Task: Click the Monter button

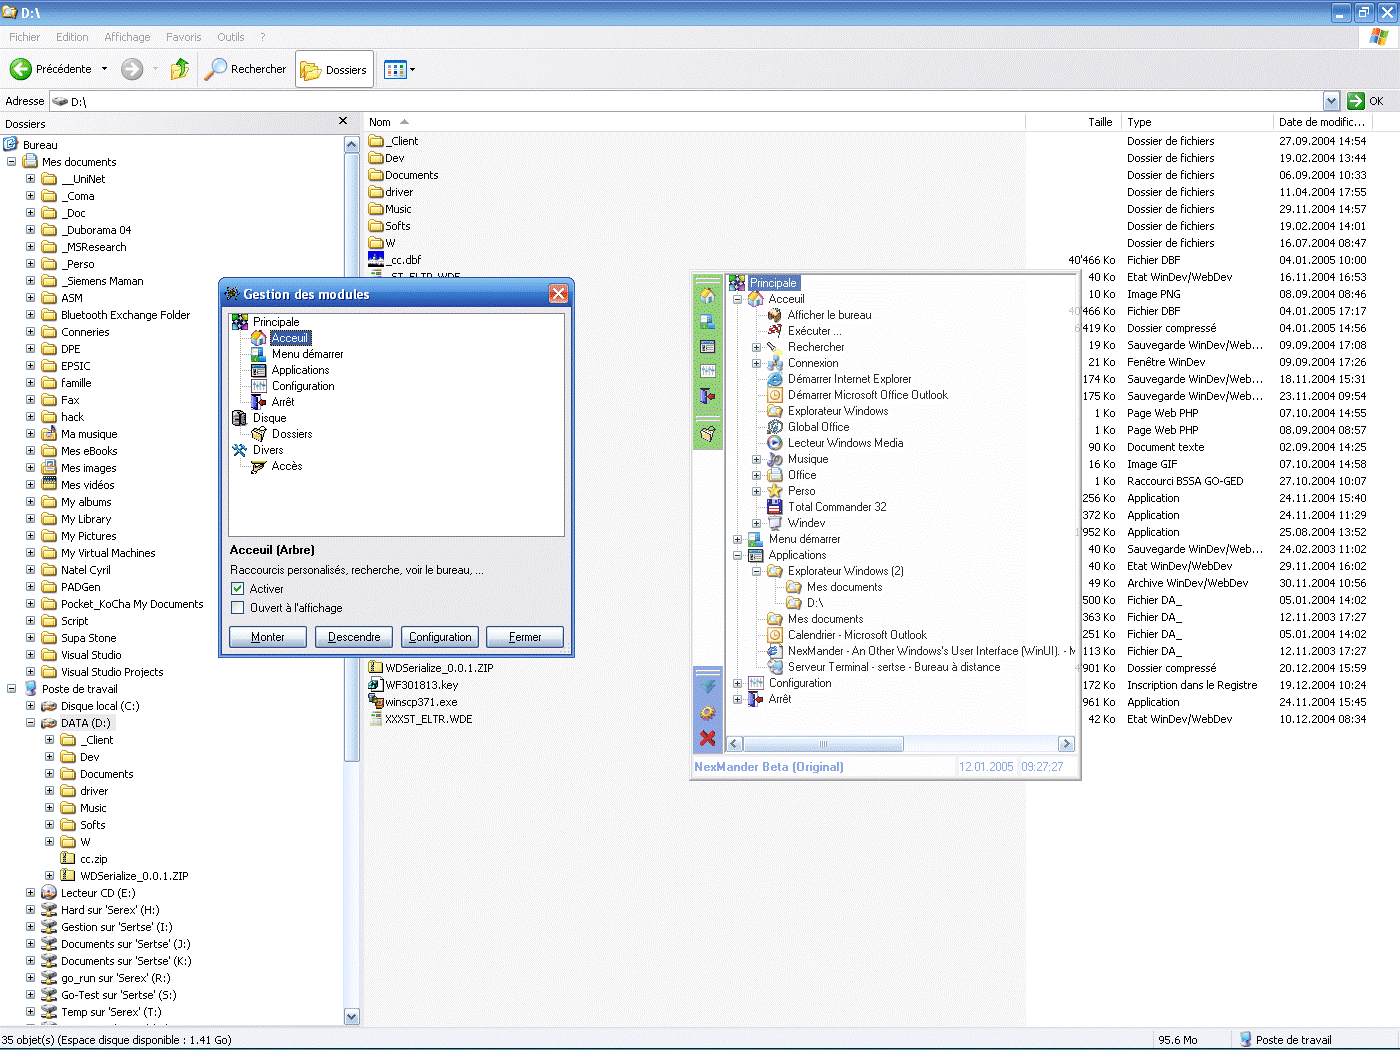Action: coord(268,637)
